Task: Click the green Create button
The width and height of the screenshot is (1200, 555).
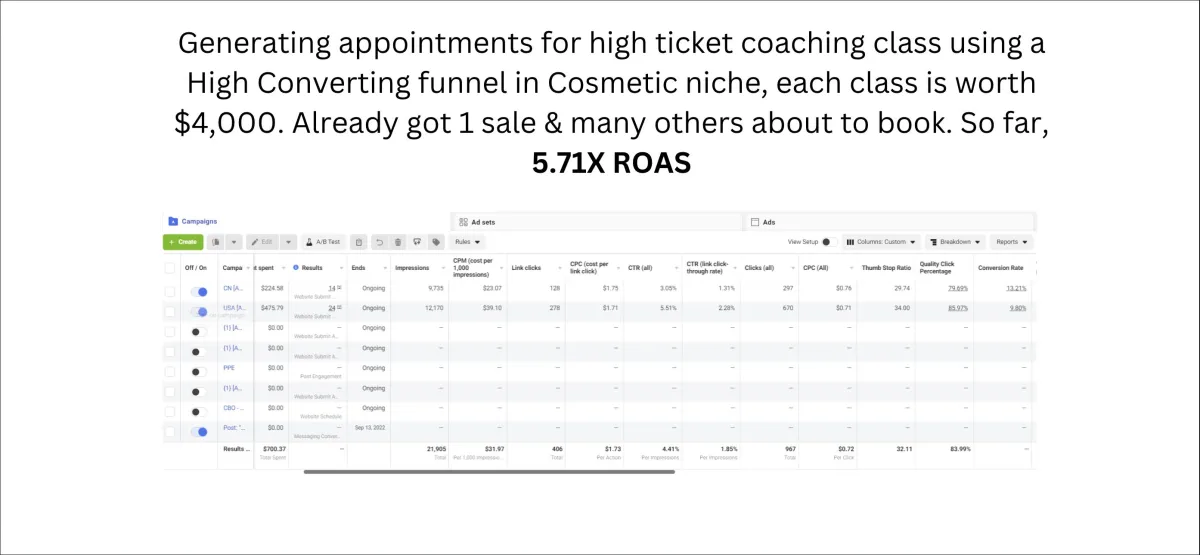Action: point(183,242)
